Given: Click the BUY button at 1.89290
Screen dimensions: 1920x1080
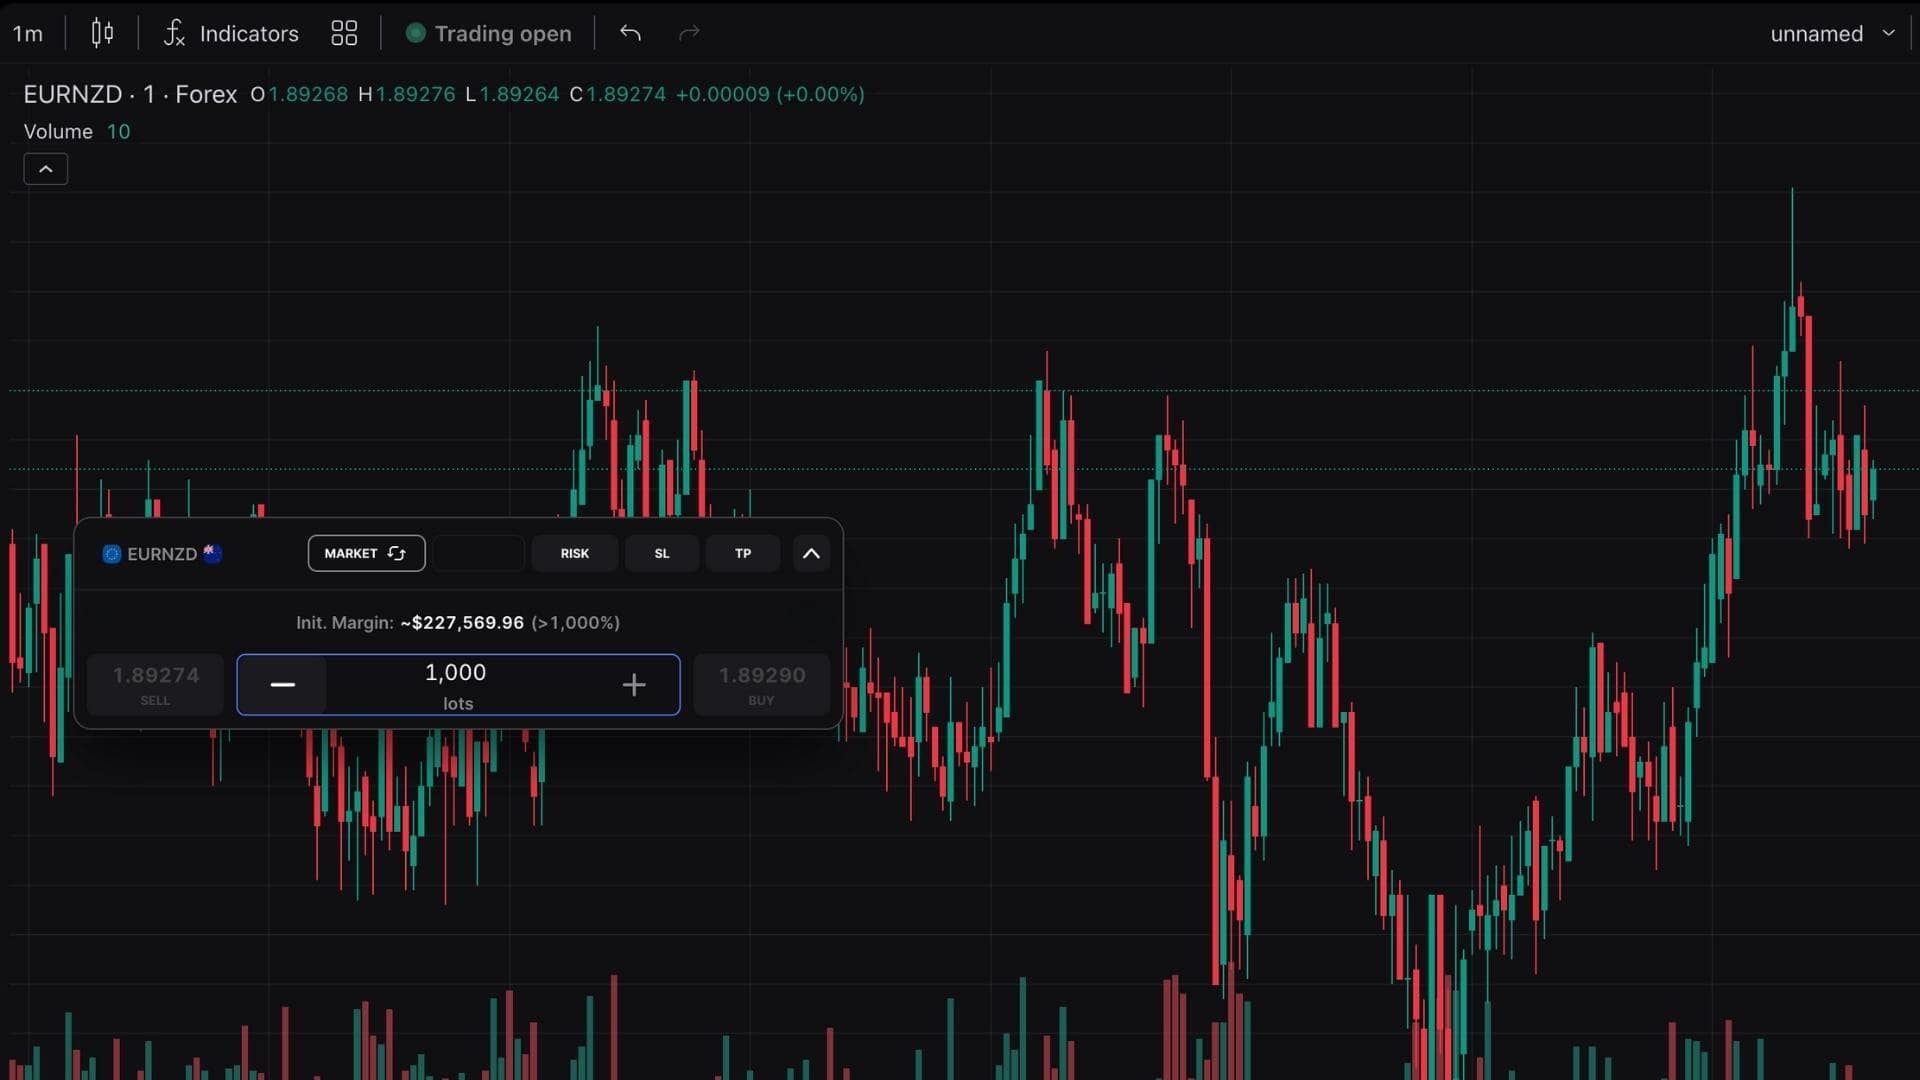Looking at the screenshot, I should 762,685.
